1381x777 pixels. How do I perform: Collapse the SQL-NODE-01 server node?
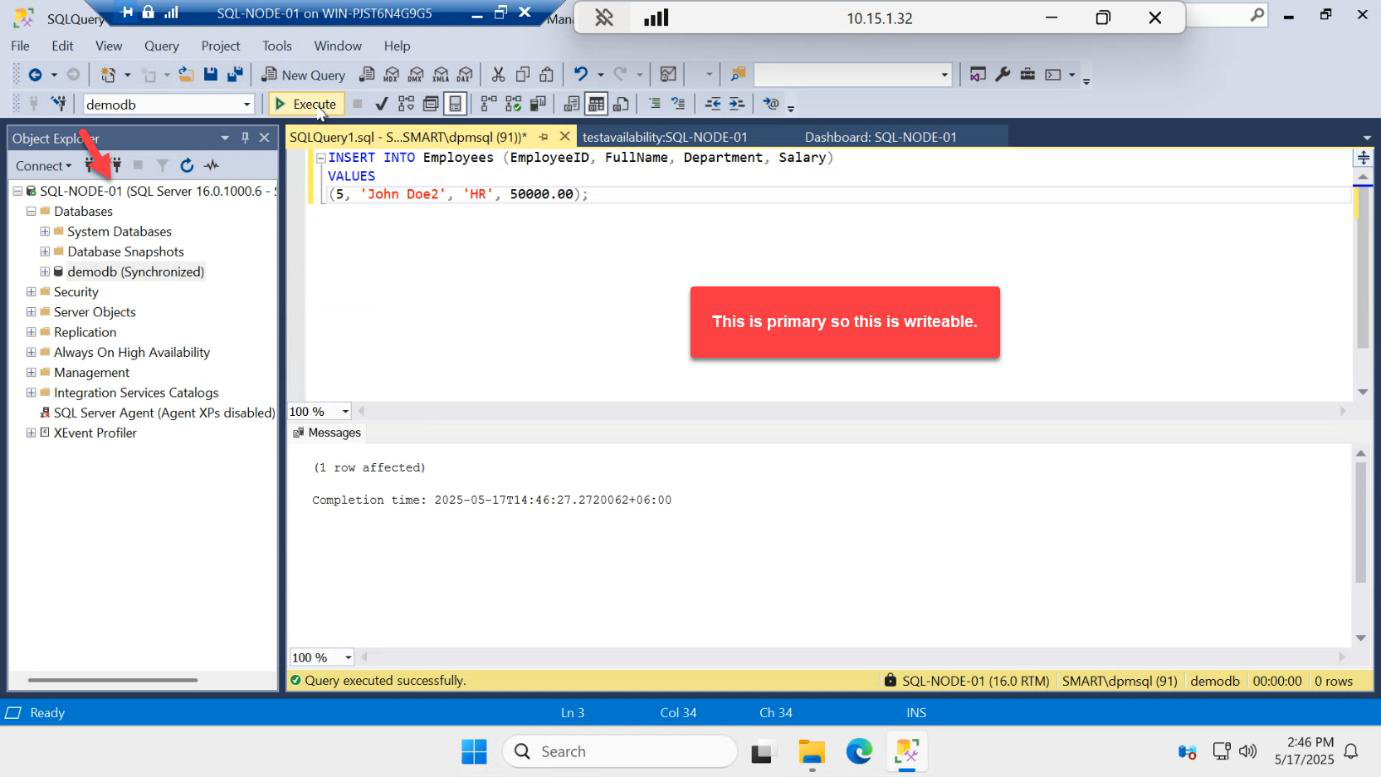pos(17,191)
